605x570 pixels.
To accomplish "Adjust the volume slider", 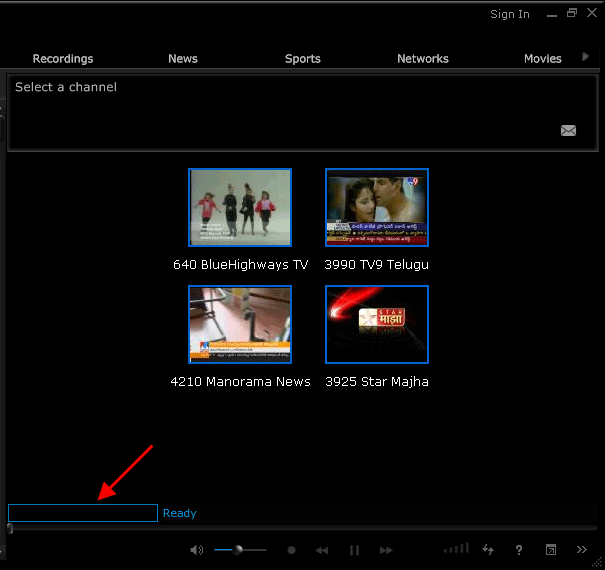I will pos(239,550).
